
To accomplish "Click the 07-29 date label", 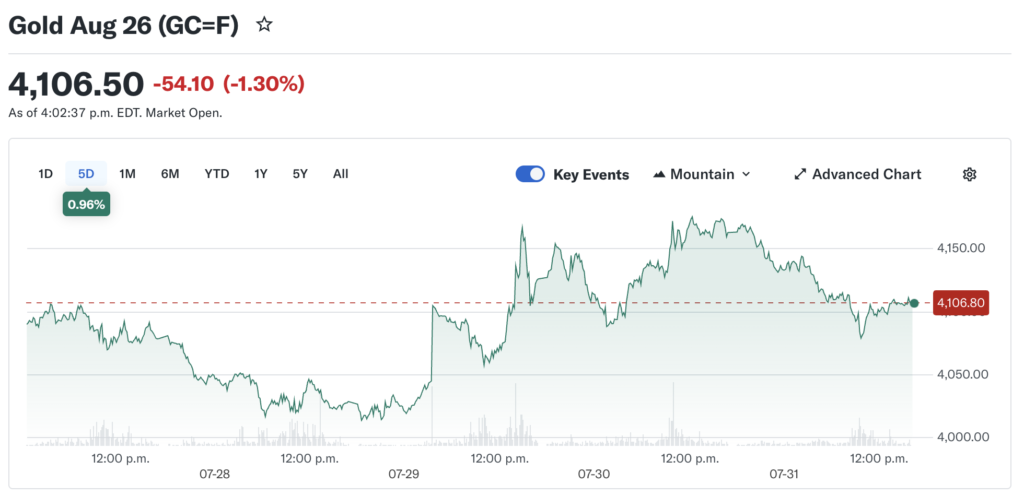I will pos(404,474).
